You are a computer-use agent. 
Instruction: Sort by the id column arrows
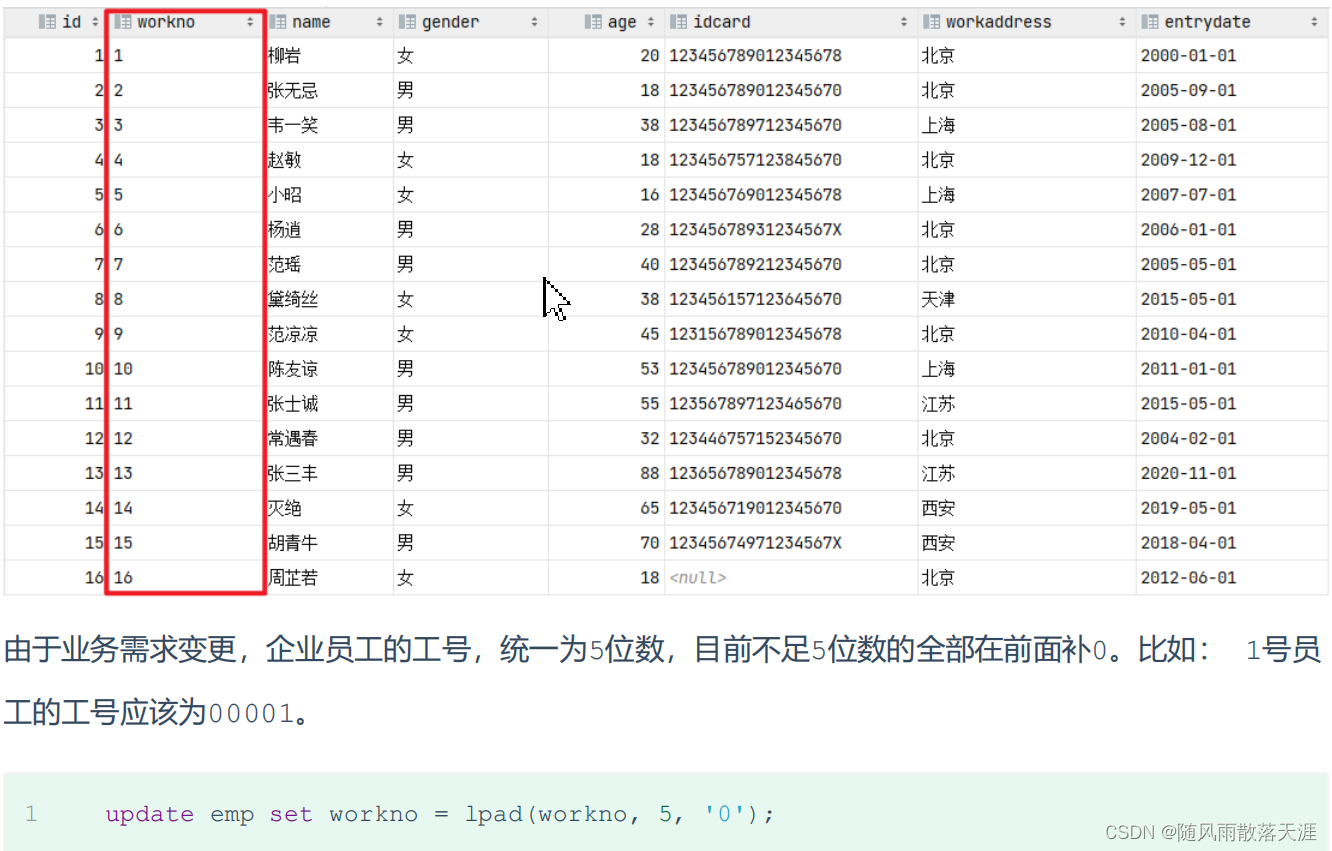pos(95,22)
